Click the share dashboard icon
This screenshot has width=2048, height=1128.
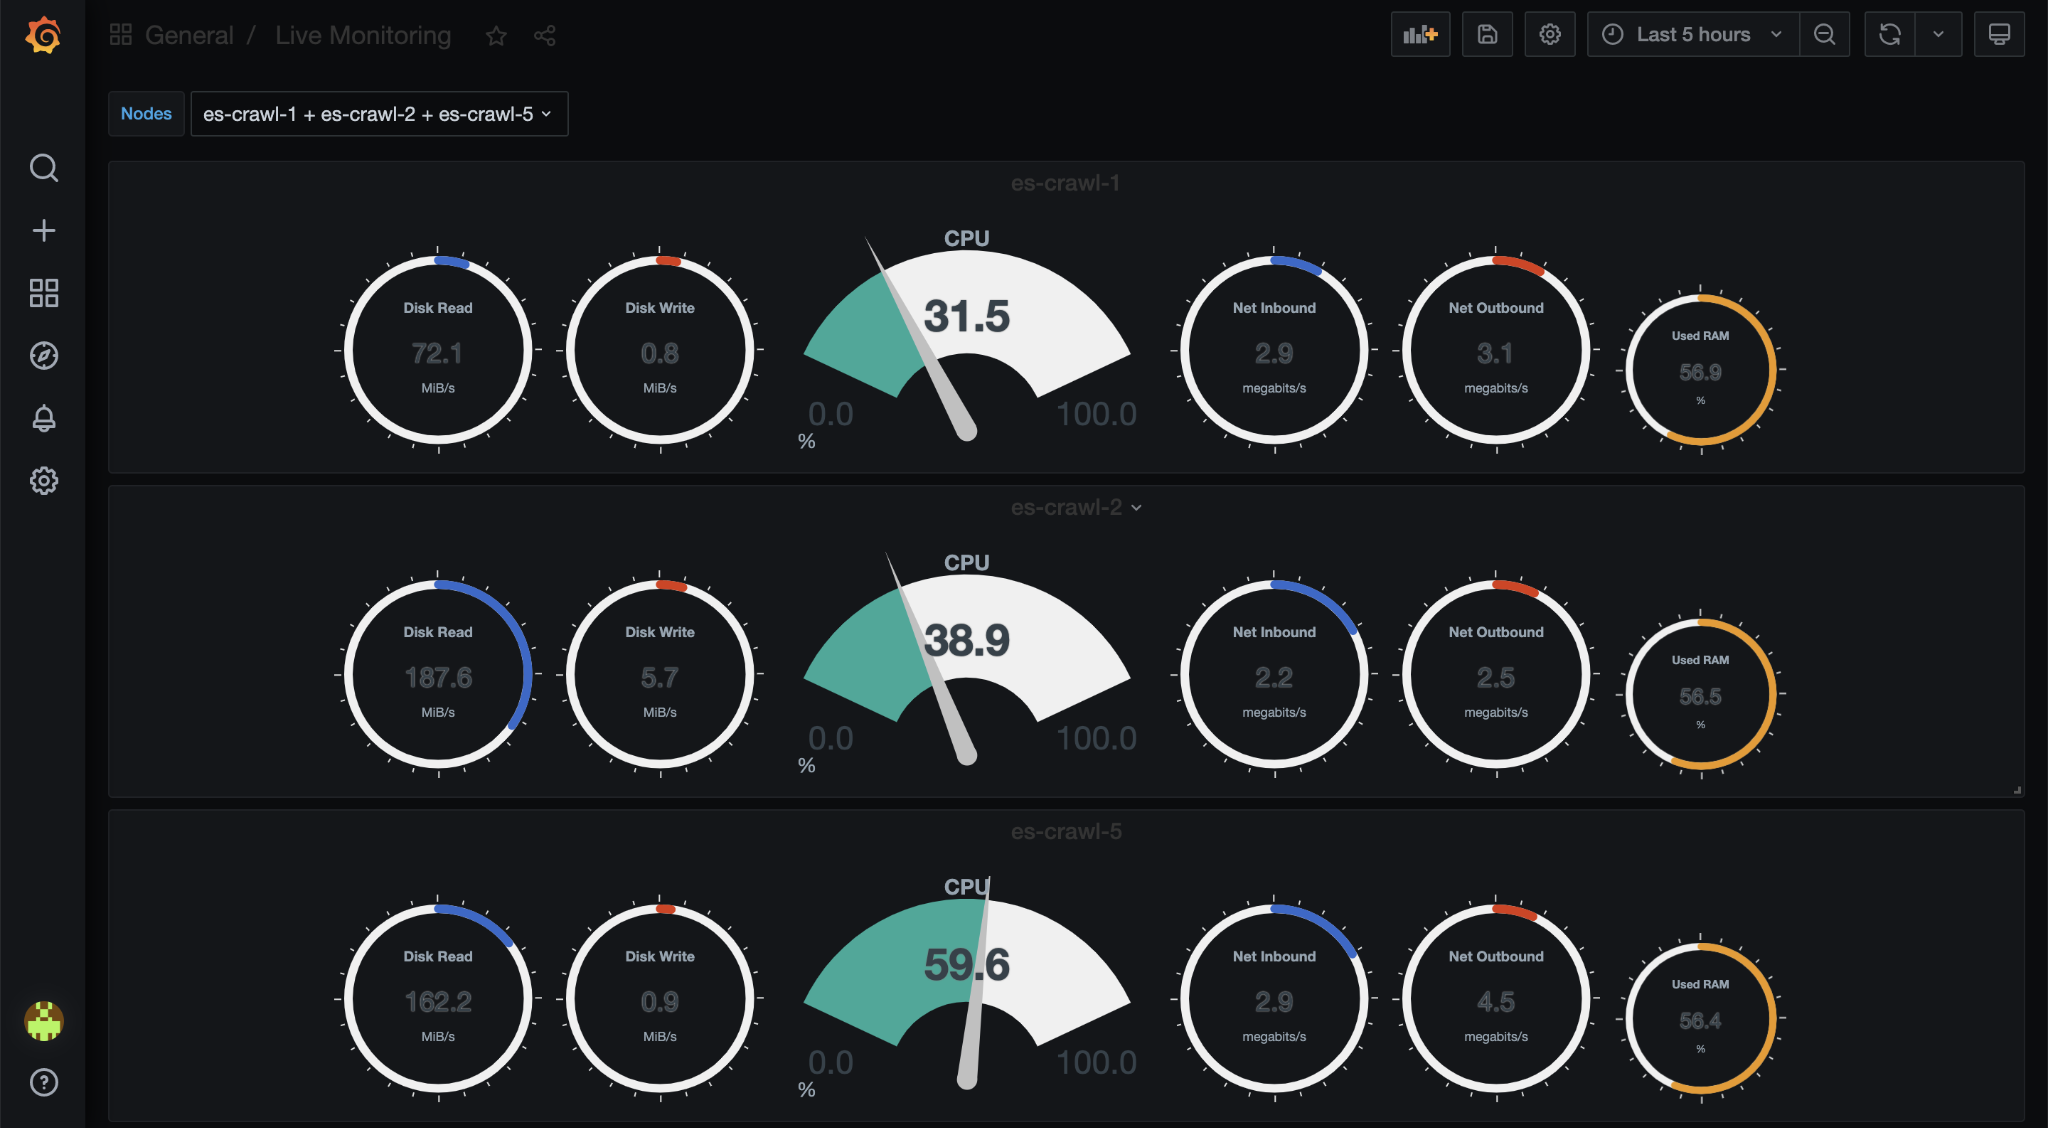[x=544, y=36]
